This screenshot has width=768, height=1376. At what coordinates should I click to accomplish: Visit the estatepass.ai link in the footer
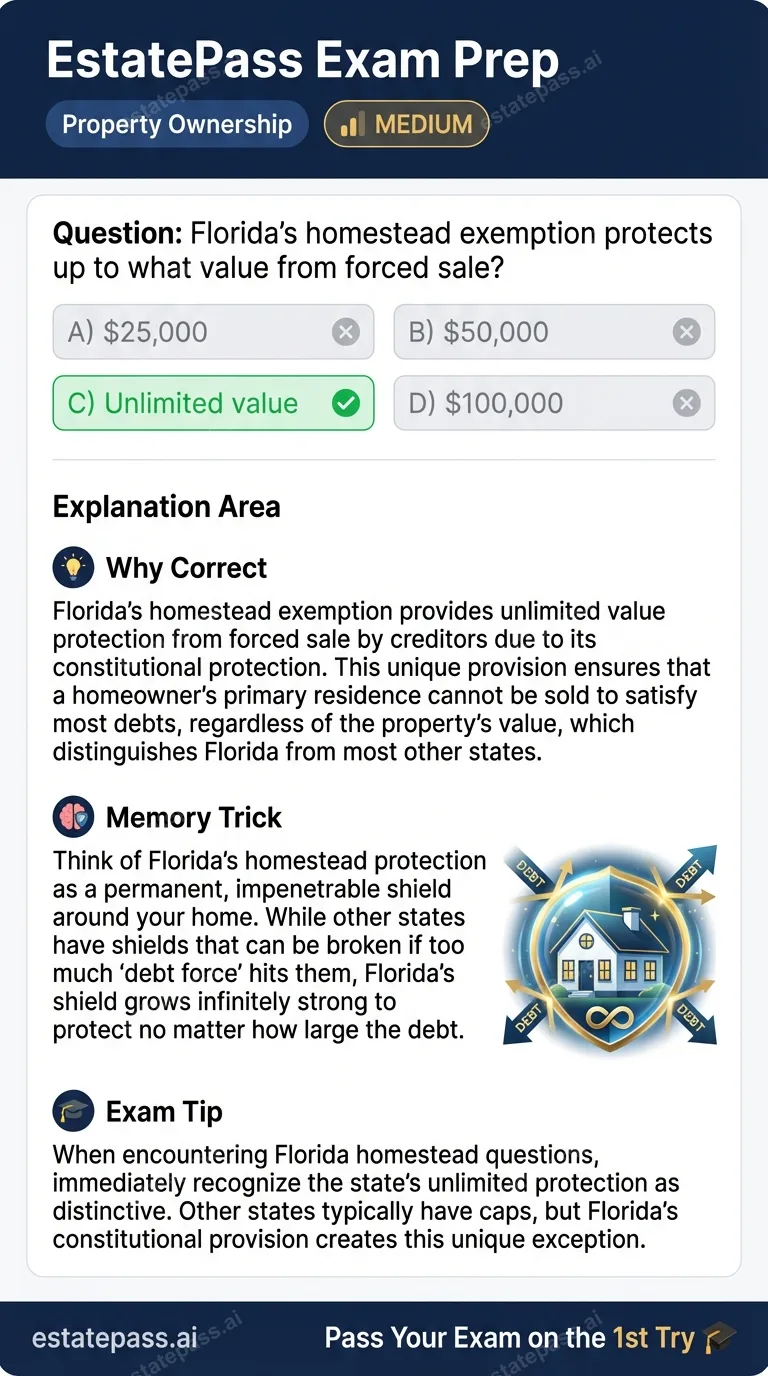113,1337
